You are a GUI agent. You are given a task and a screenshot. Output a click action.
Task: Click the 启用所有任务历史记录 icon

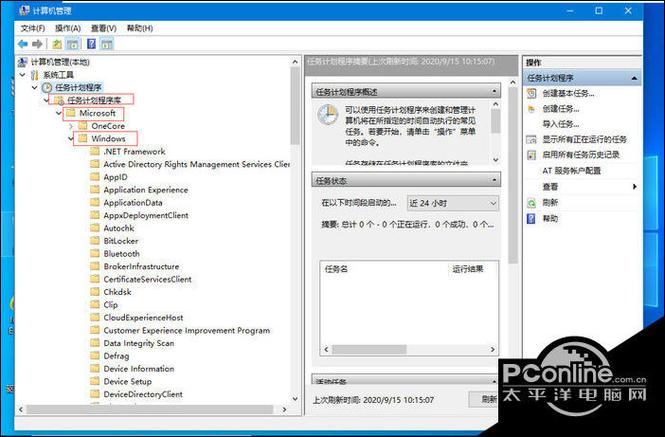pos(531,155)
